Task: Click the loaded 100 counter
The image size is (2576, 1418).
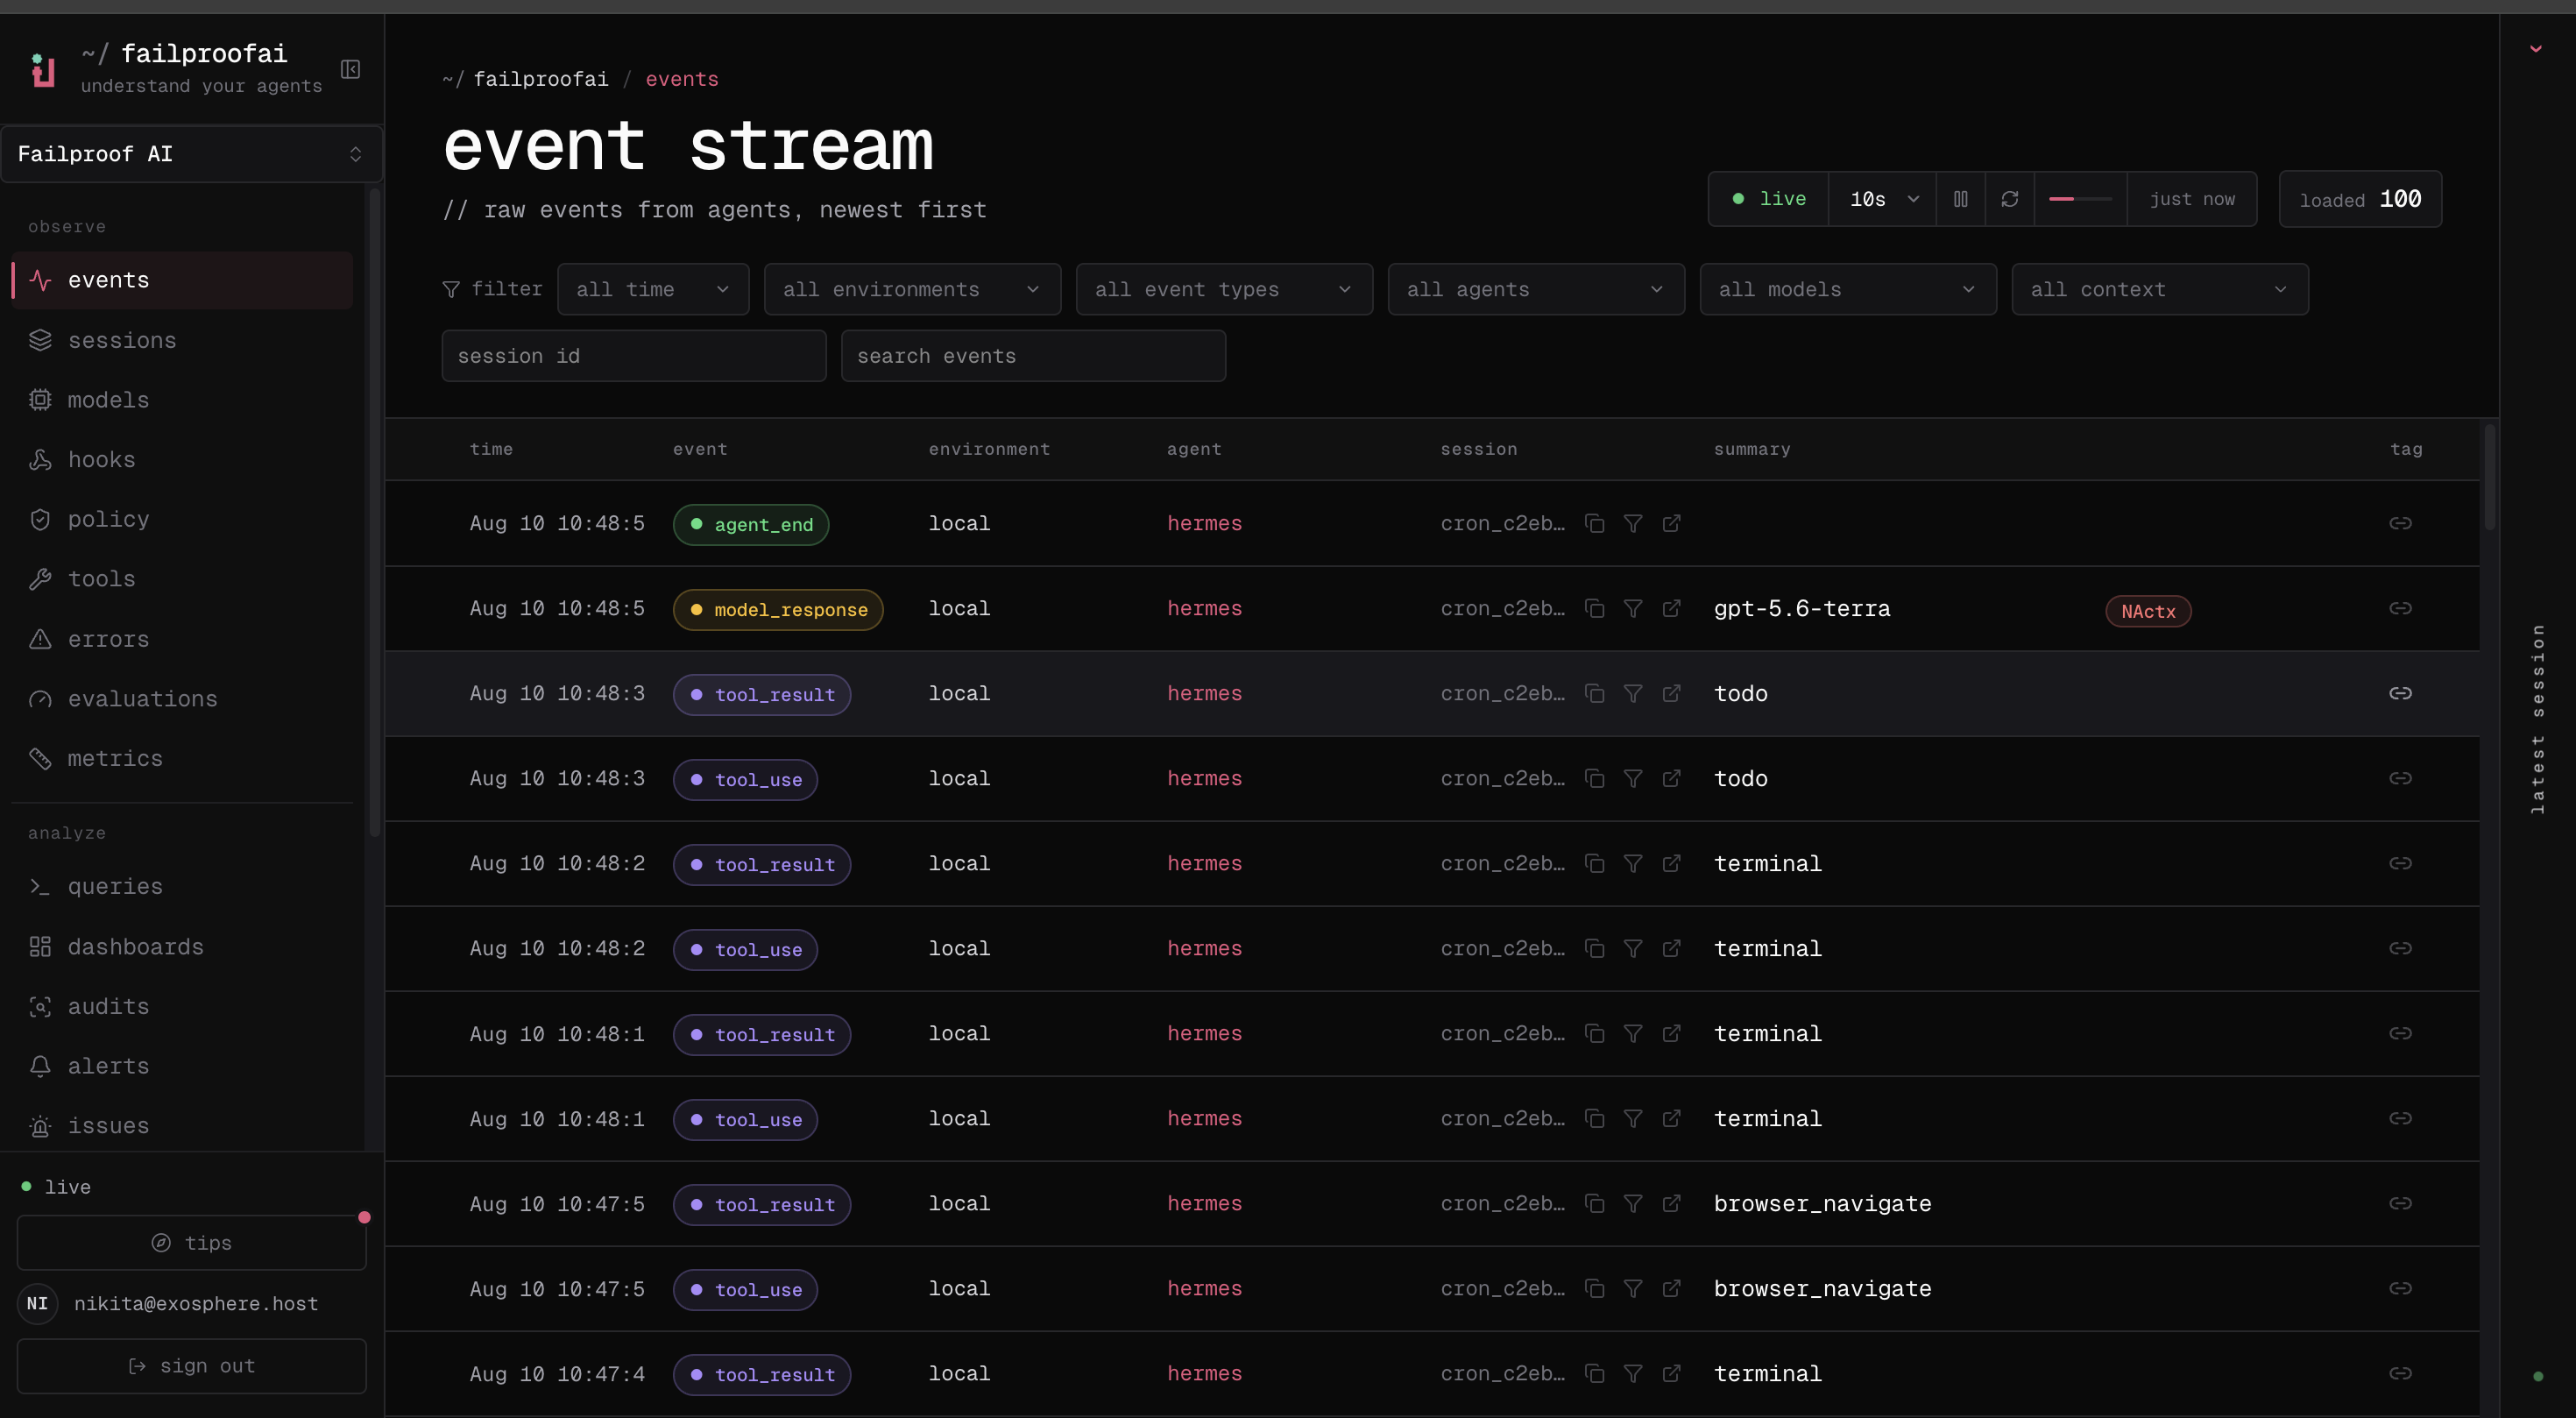Action: coord(2360,199)
